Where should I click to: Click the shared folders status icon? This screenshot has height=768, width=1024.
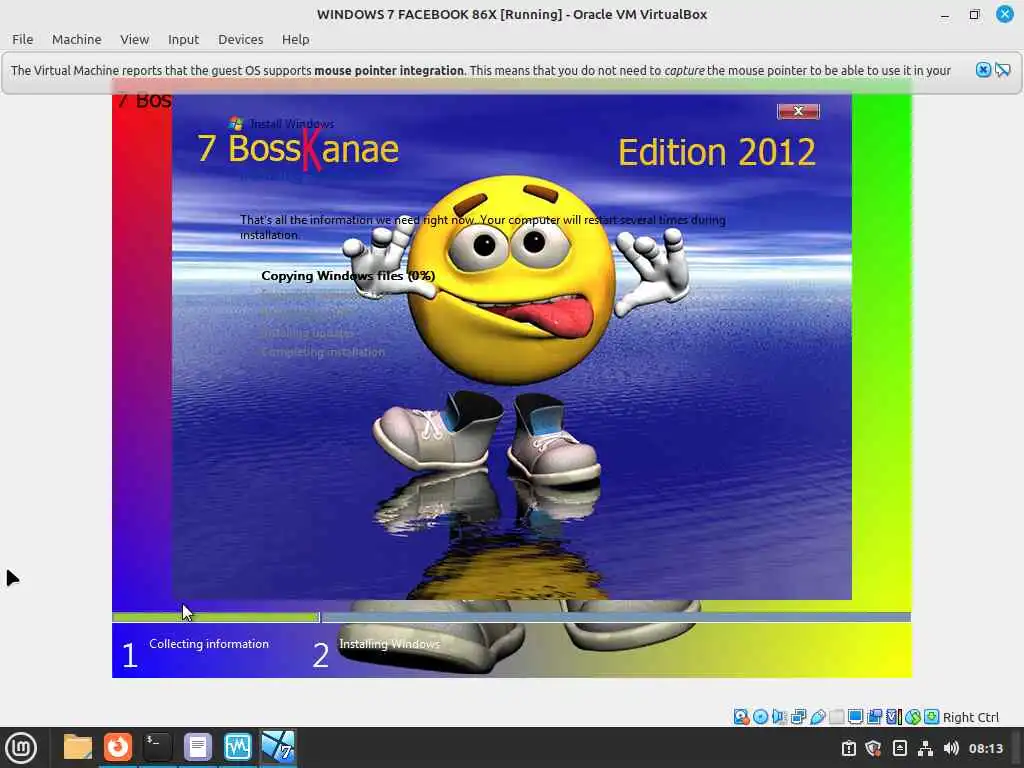click(x=837, y=716)
